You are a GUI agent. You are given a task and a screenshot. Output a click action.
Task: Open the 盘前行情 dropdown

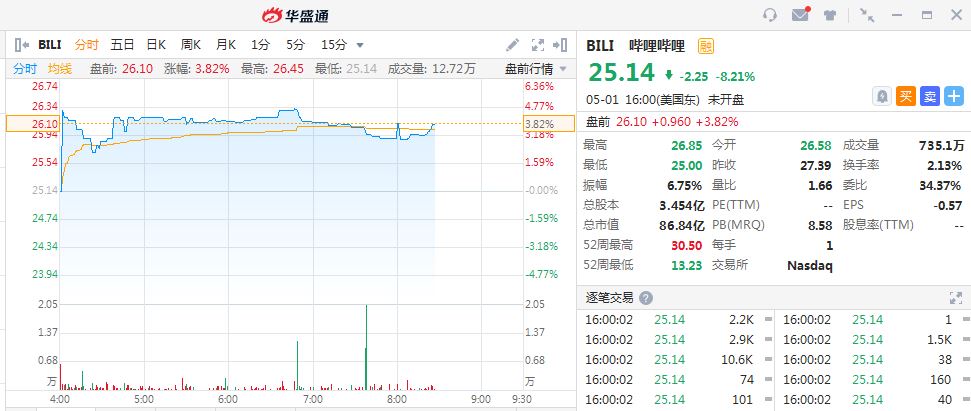535,68
